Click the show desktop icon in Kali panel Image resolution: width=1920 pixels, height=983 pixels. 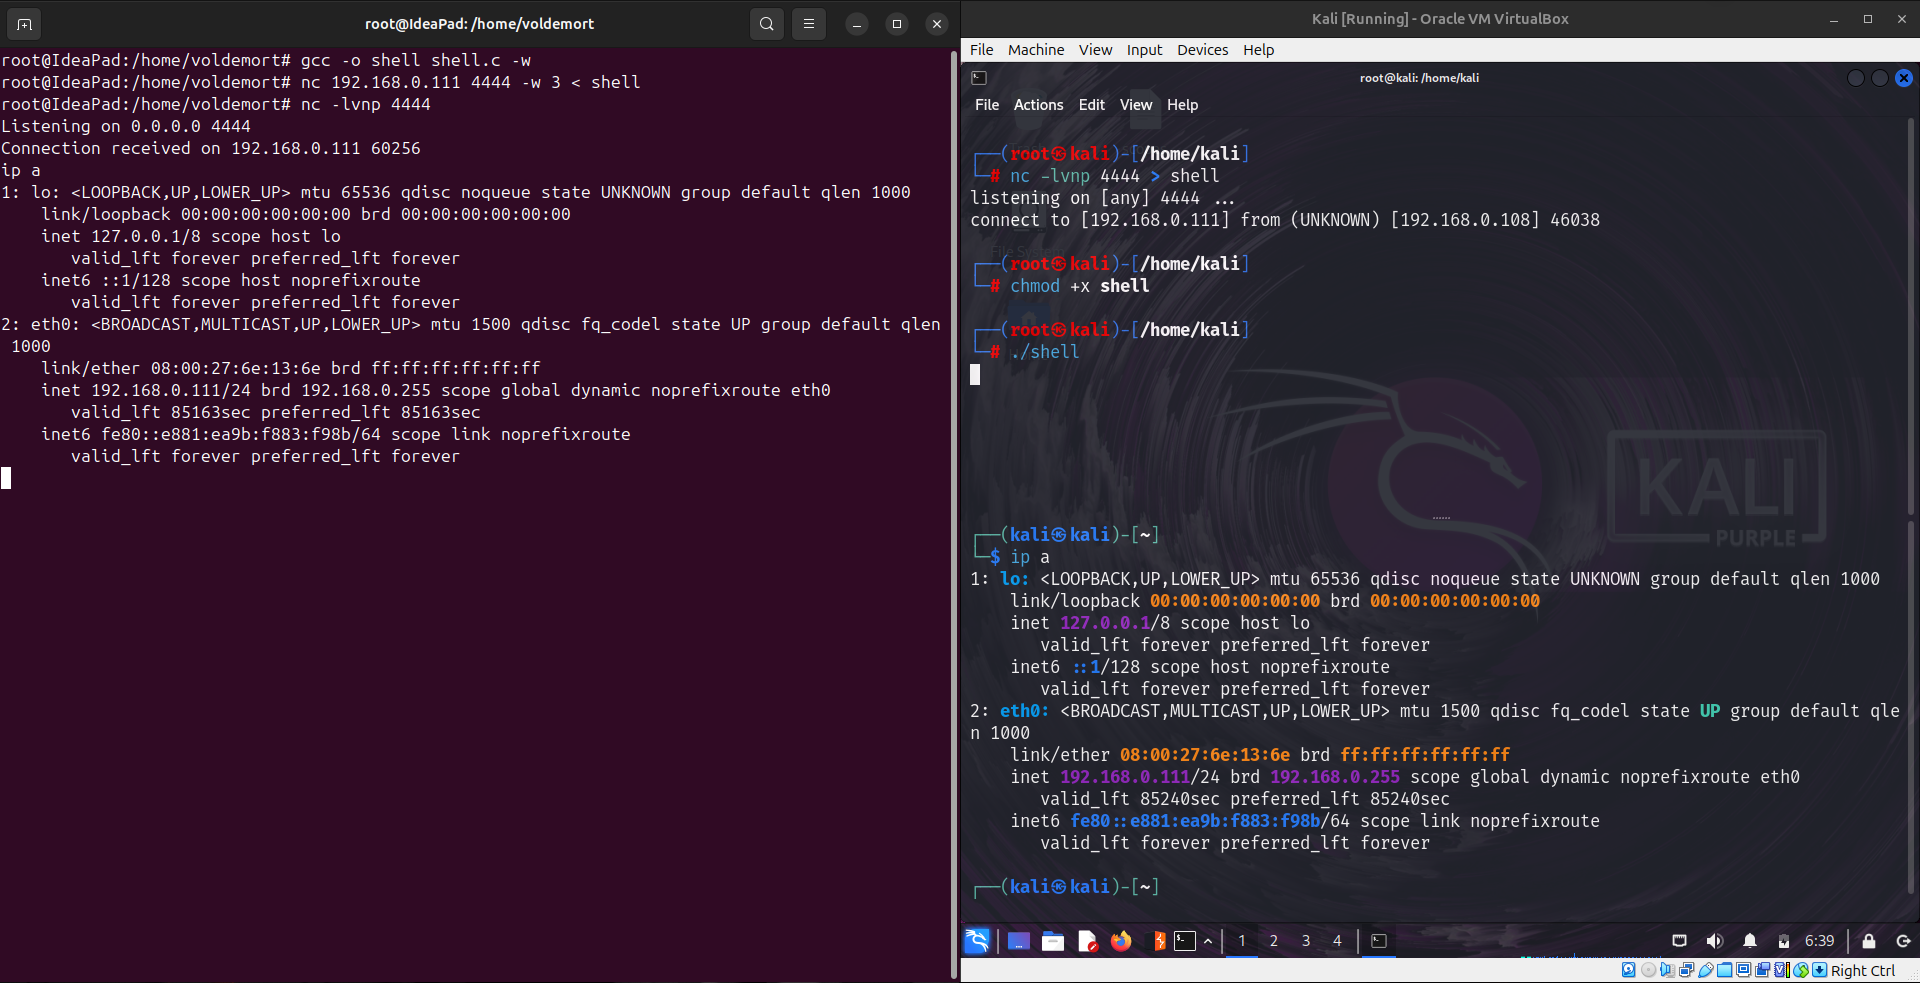tap(1019, 941)
